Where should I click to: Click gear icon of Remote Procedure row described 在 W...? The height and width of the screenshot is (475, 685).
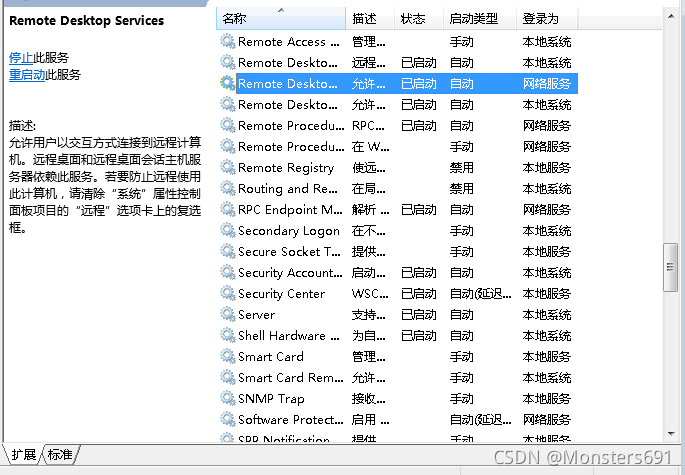228,146
